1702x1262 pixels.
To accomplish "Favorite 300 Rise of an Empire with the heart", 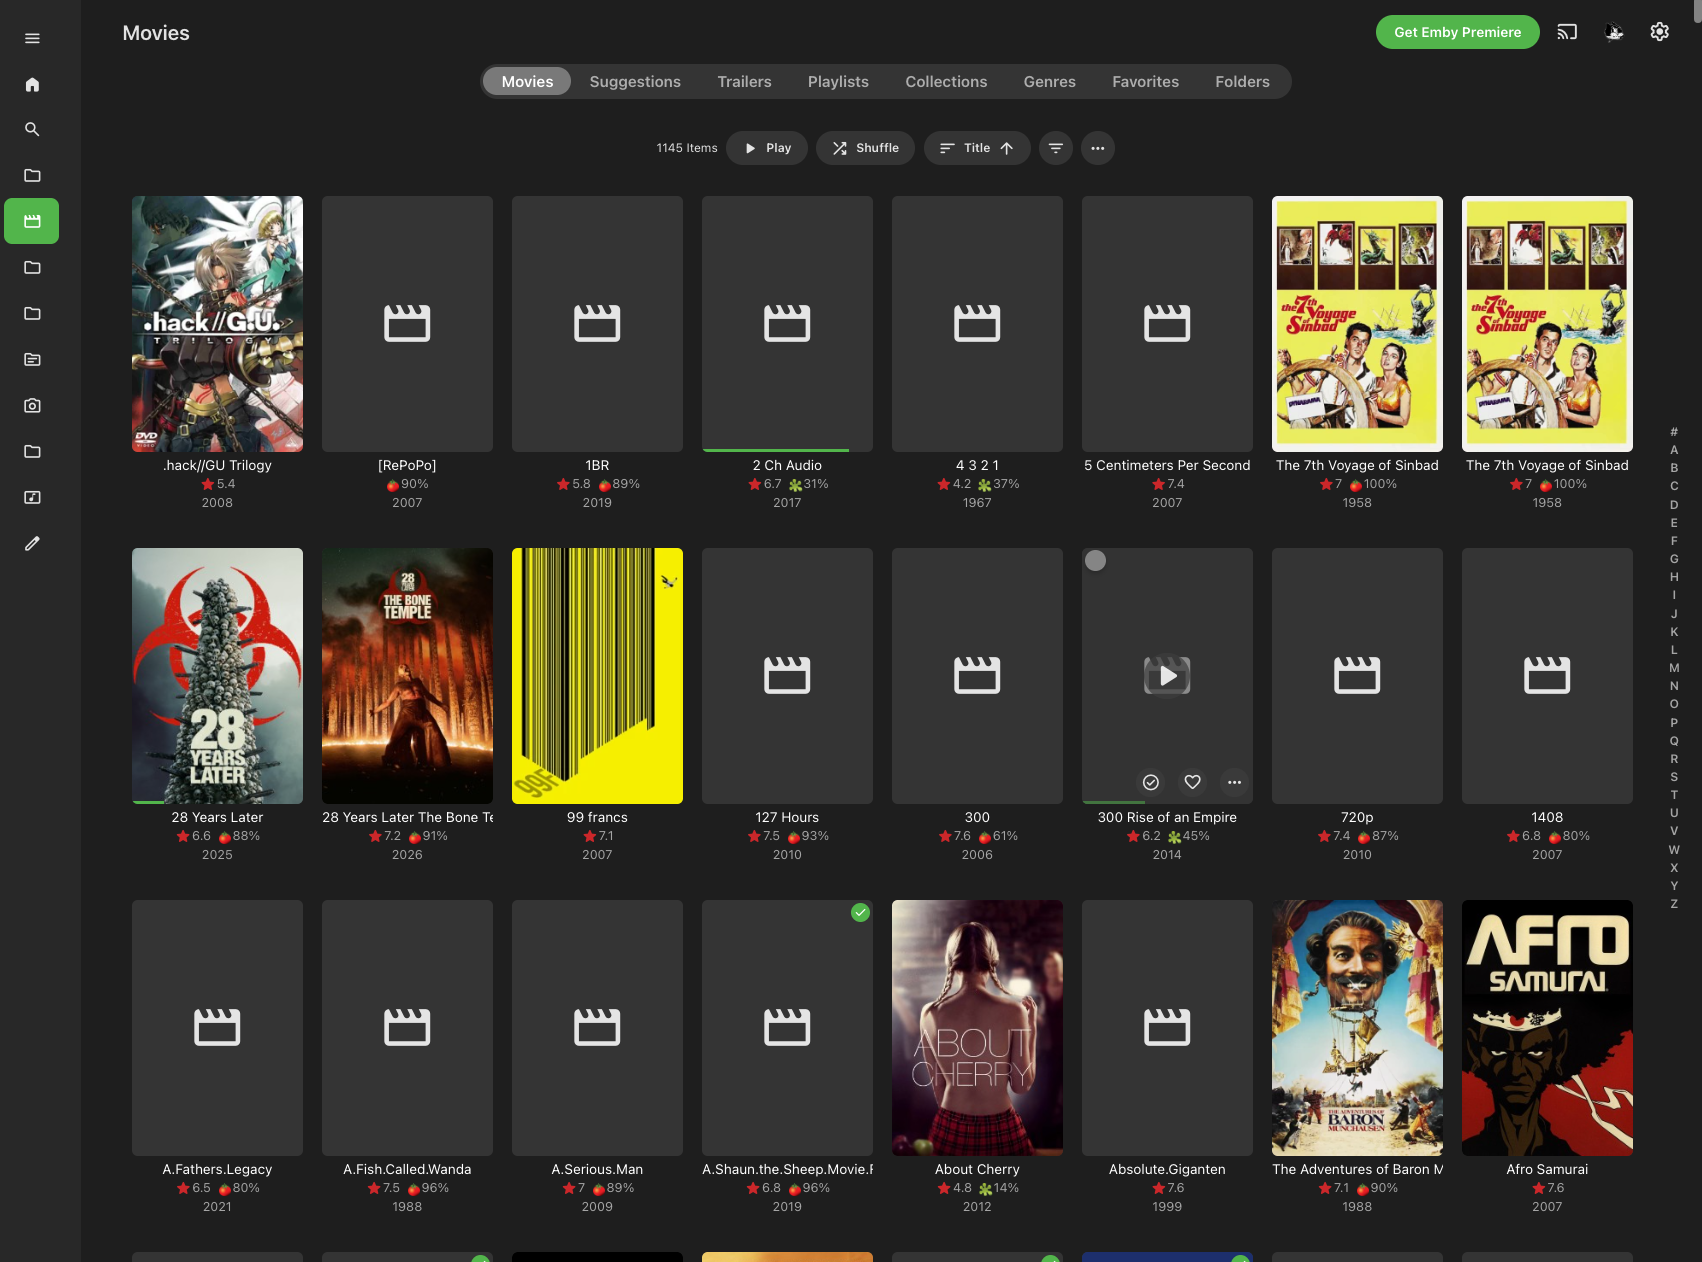I will (1193, 782).
